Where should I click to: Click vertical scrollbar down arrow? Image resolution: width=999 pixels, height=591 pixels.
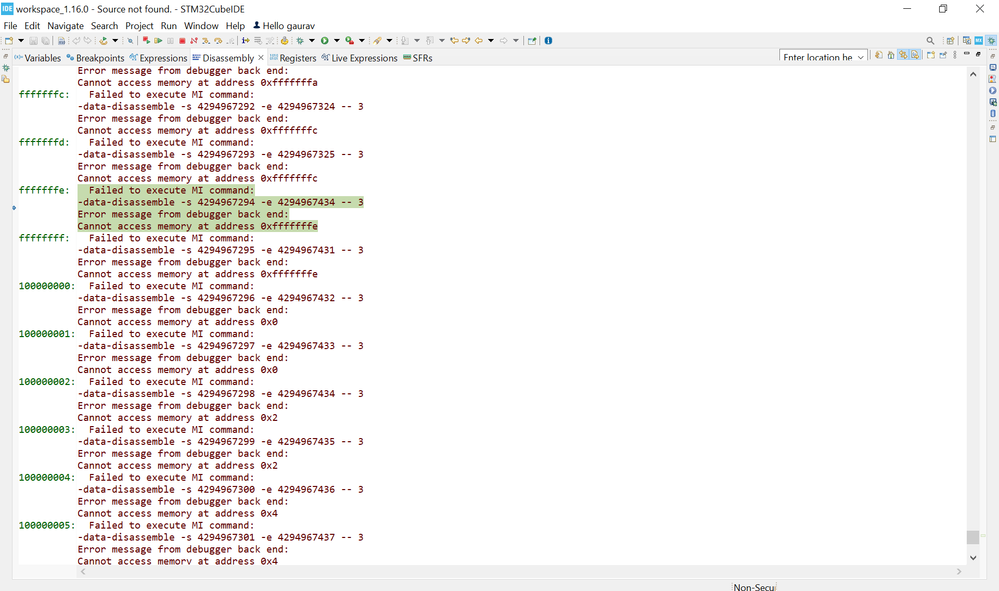tap(973, 558)
